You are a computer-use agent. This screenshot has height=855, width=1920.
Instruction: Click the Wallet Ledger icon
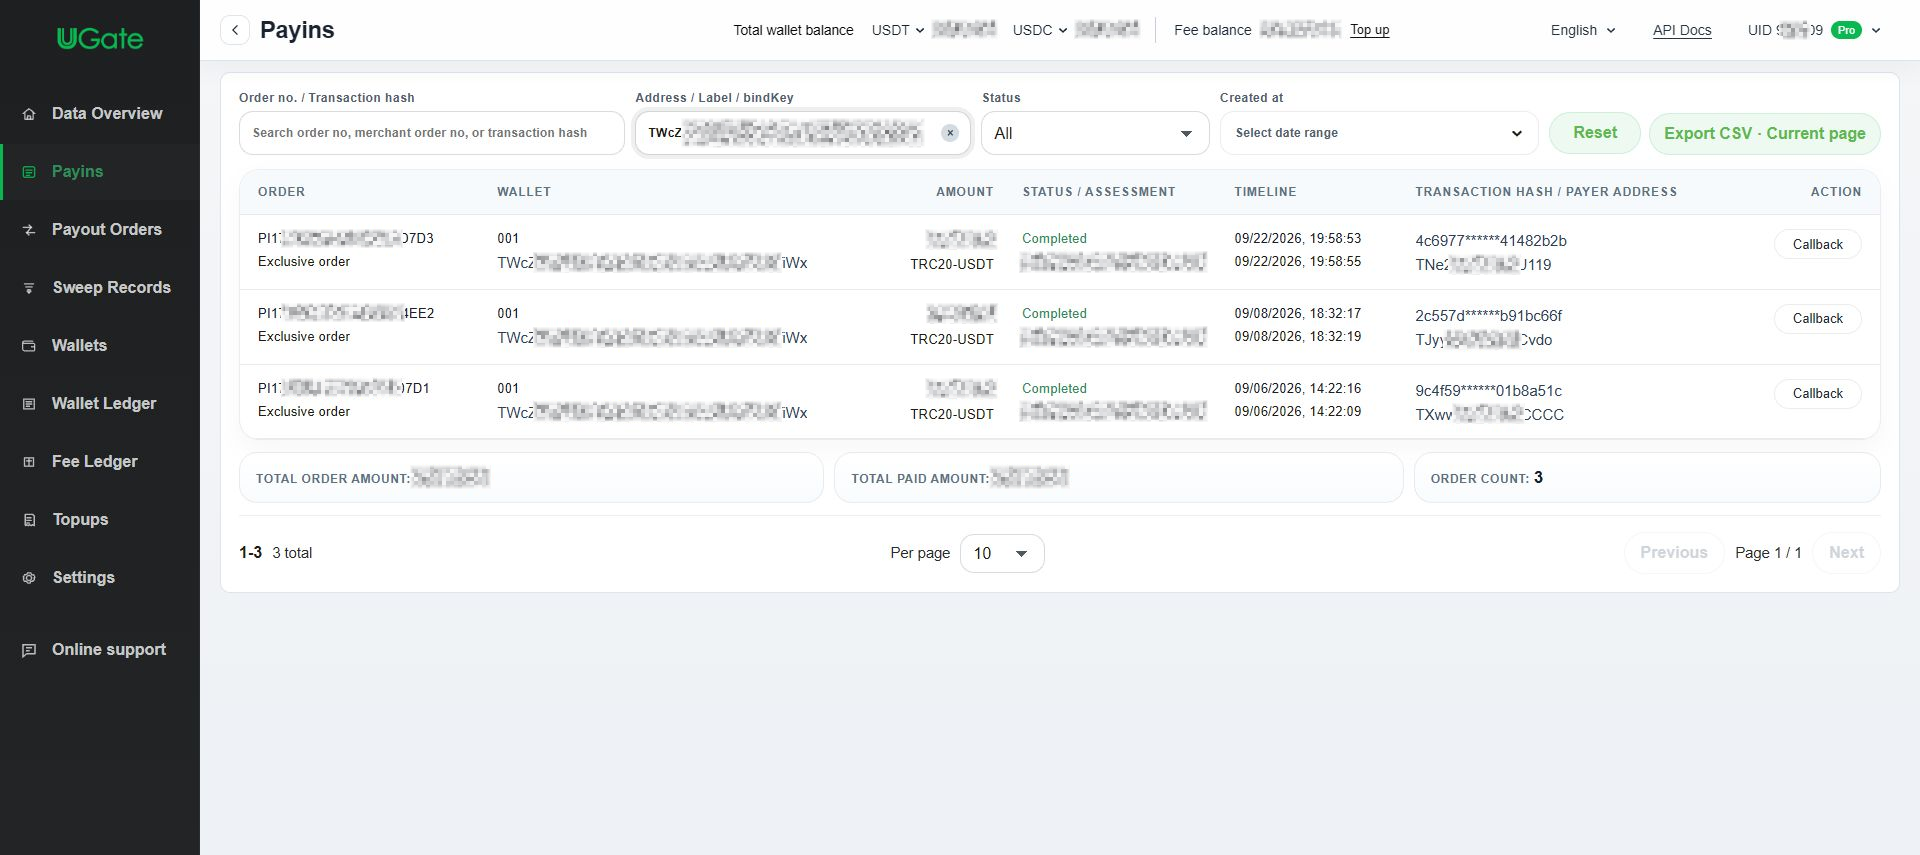(x=29, y=404)
